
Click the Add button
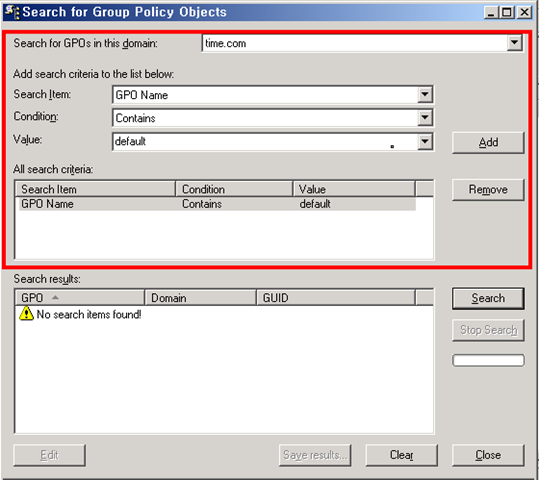488,142
